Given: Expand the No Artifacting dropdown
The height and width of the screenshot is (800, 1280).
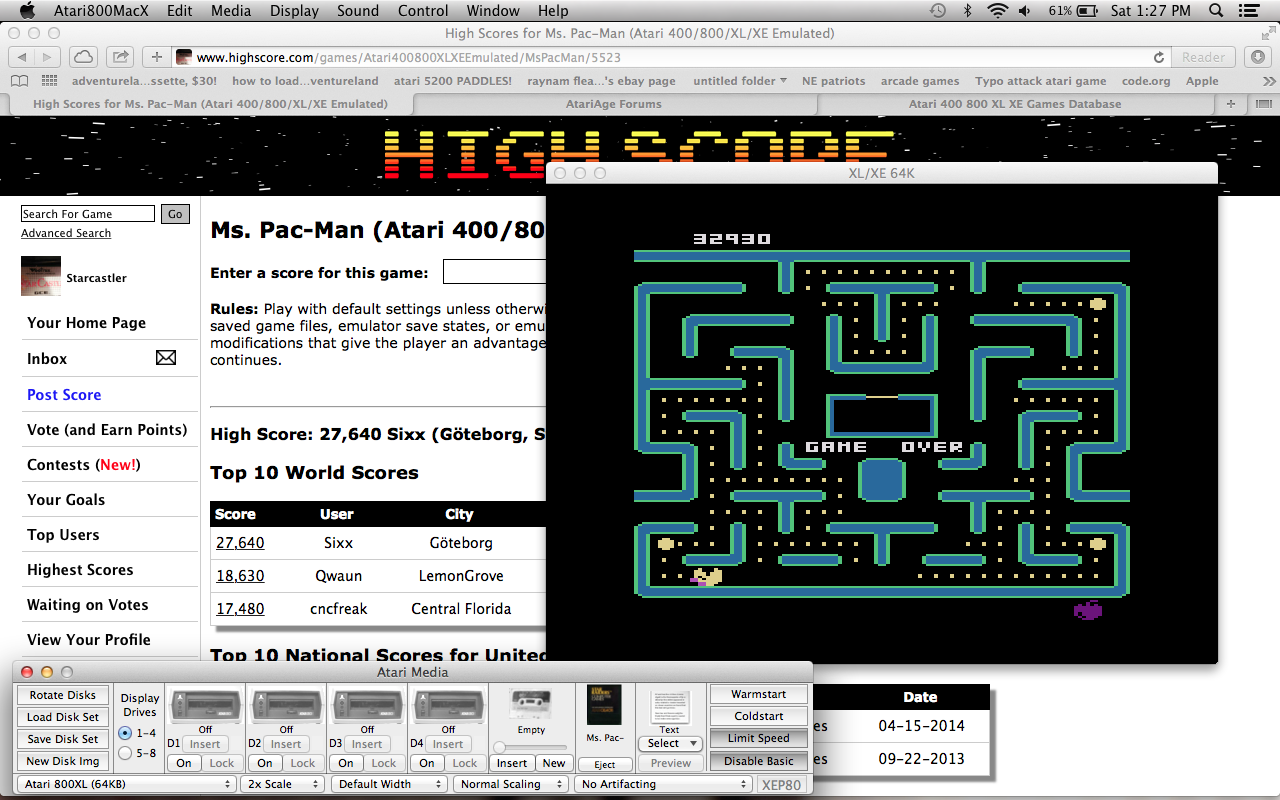Looking at the screenshot, I should [x=663, y=784].
